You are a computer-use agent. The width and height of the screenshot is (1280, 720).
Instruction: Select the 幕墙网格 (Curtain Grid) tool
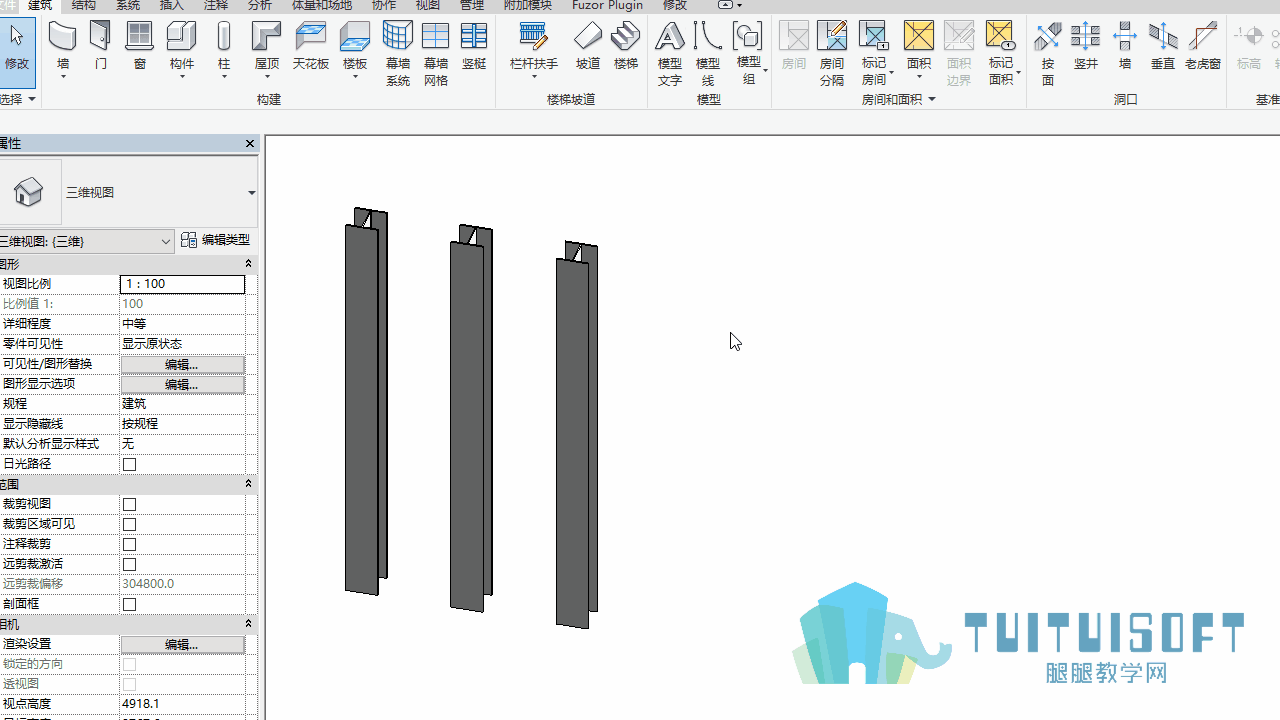[436, 53]
